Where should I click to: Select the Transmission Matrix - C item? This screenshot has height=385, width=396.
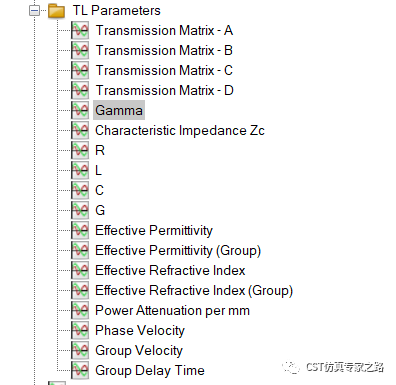click(x=164, y=71)
